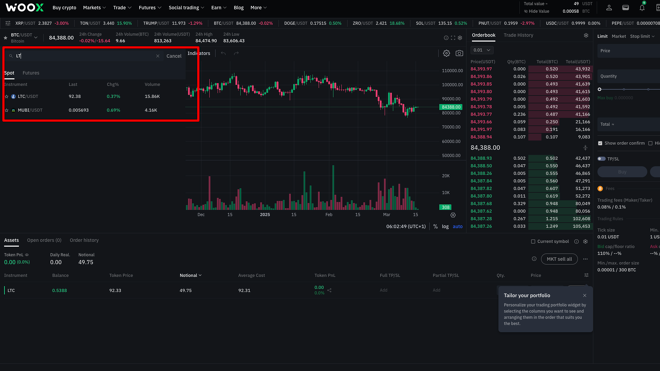Open chart Indicators button
This screenshot has width=660, height=371.
click(199, 53)
